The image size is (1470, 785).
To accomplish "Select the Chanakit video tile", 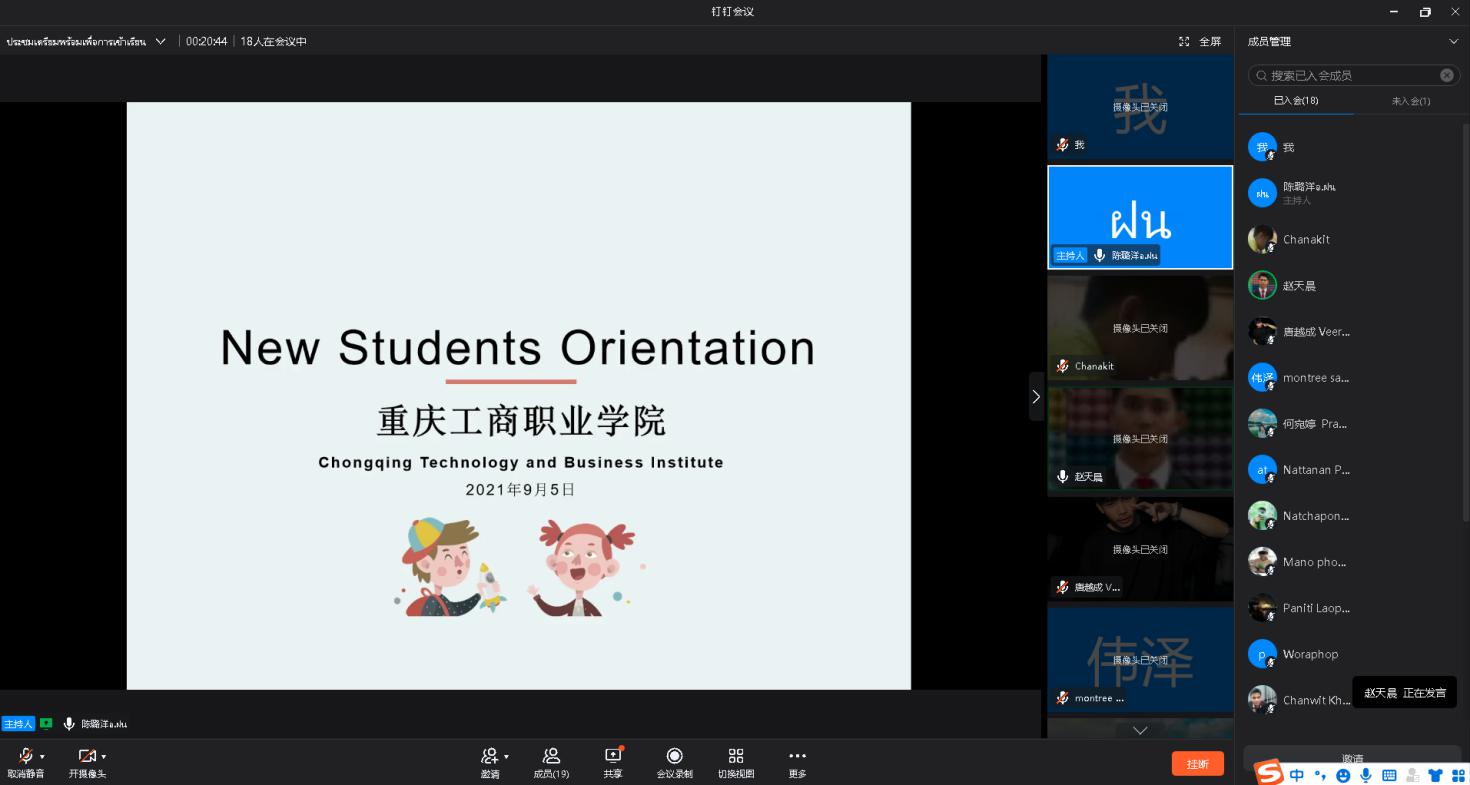I will click(x=1140, y=328).
